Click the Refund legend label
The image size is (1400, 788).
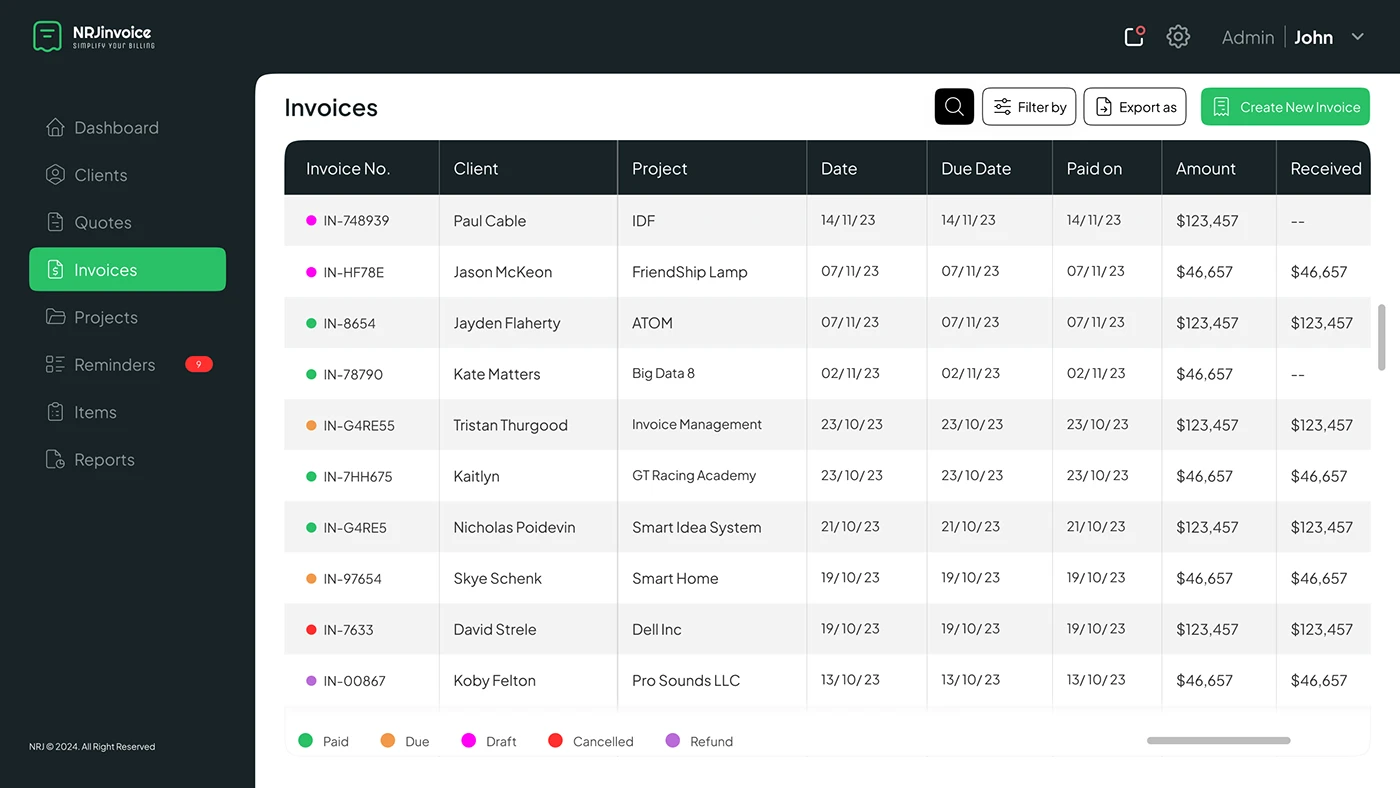pos(712,742)
